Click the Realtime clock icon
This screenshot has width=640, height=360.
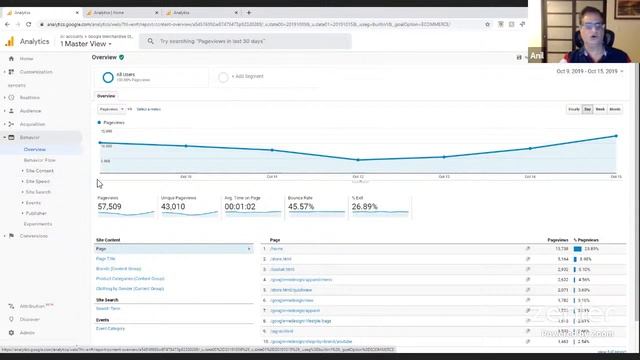point(11,98)
